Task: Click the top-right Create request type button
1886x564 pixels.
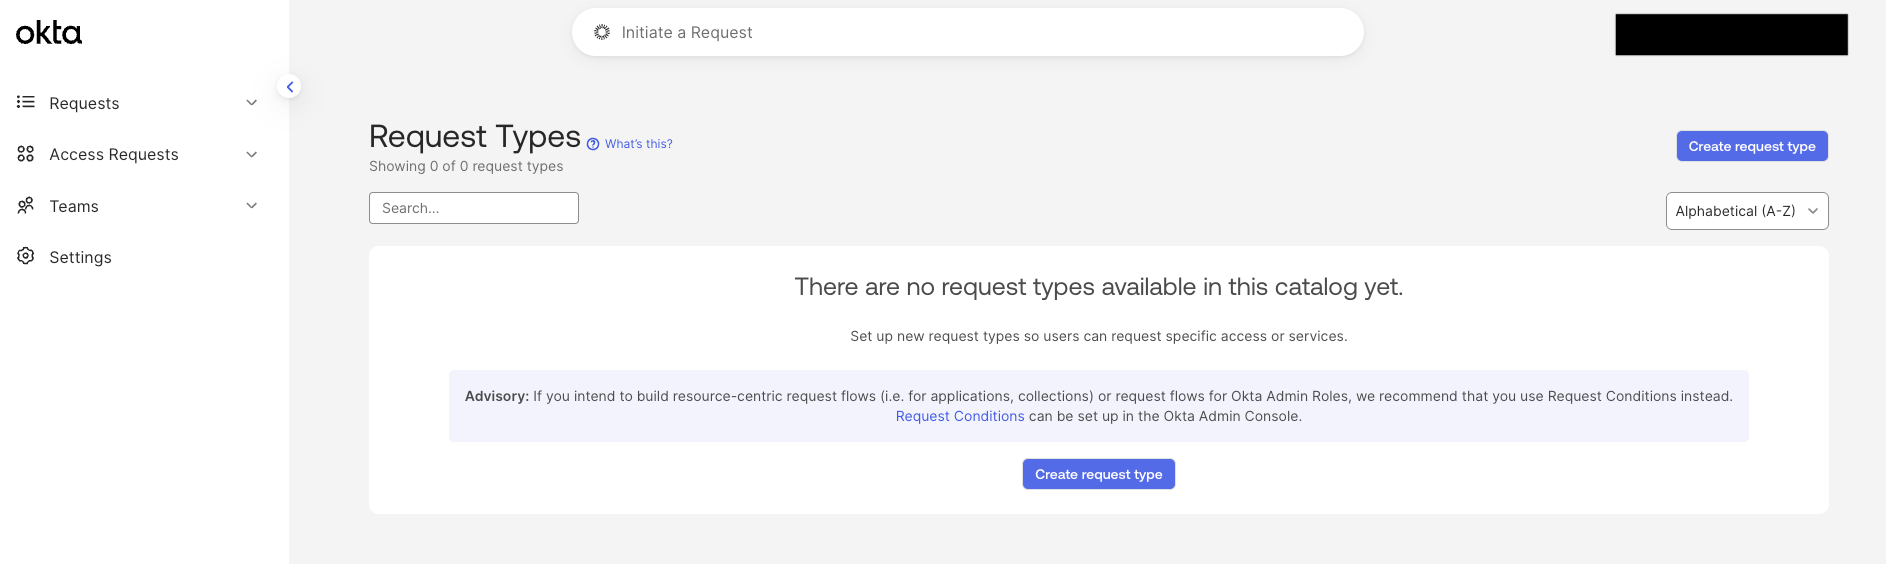Action: (x=1751, y=146)
